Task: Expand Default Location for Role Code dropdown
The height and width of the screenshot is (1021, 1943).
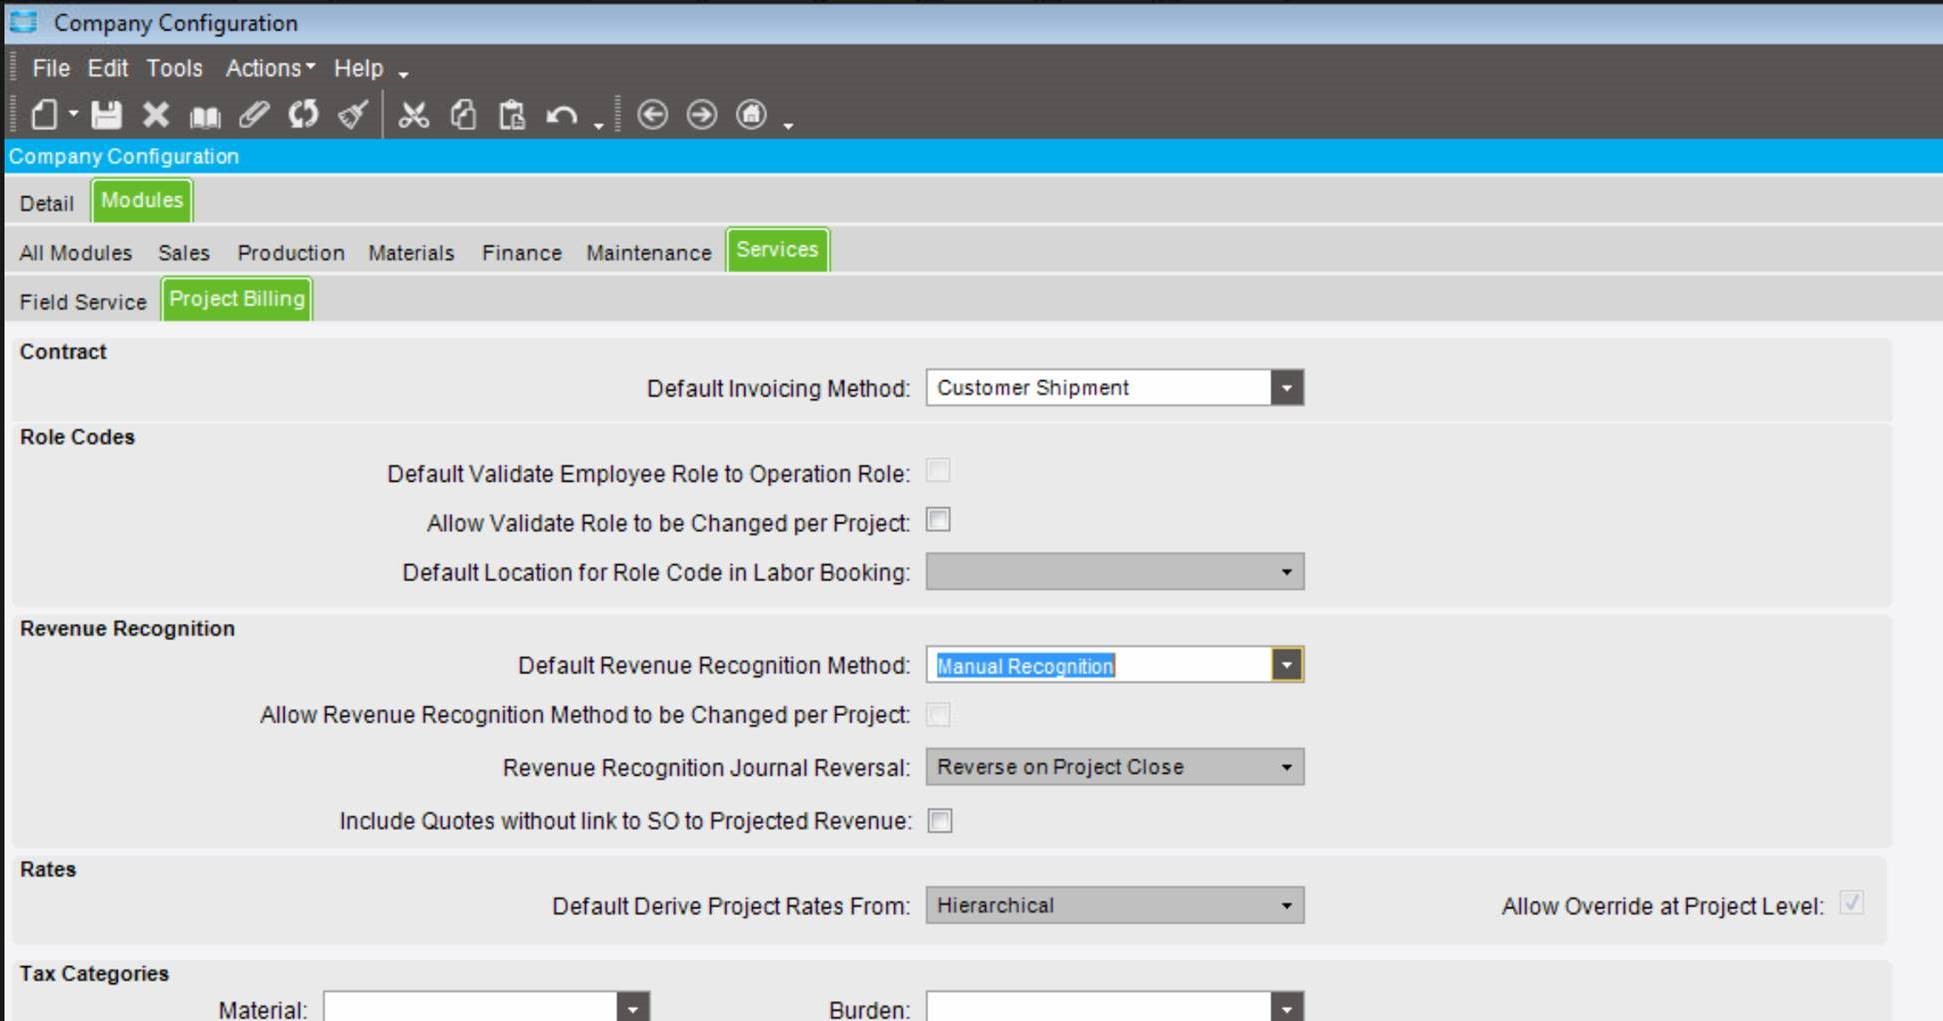Action: (1286, 572)
